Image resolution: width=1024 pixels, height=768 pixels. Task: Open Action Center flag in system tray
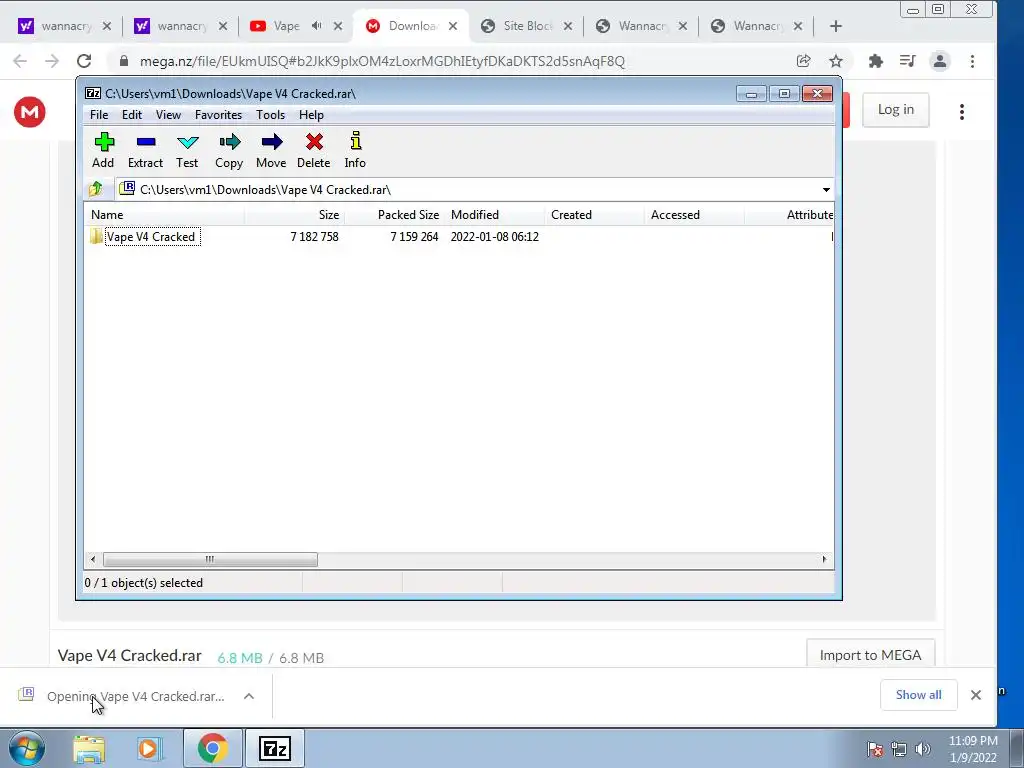[x=875, y=749]
